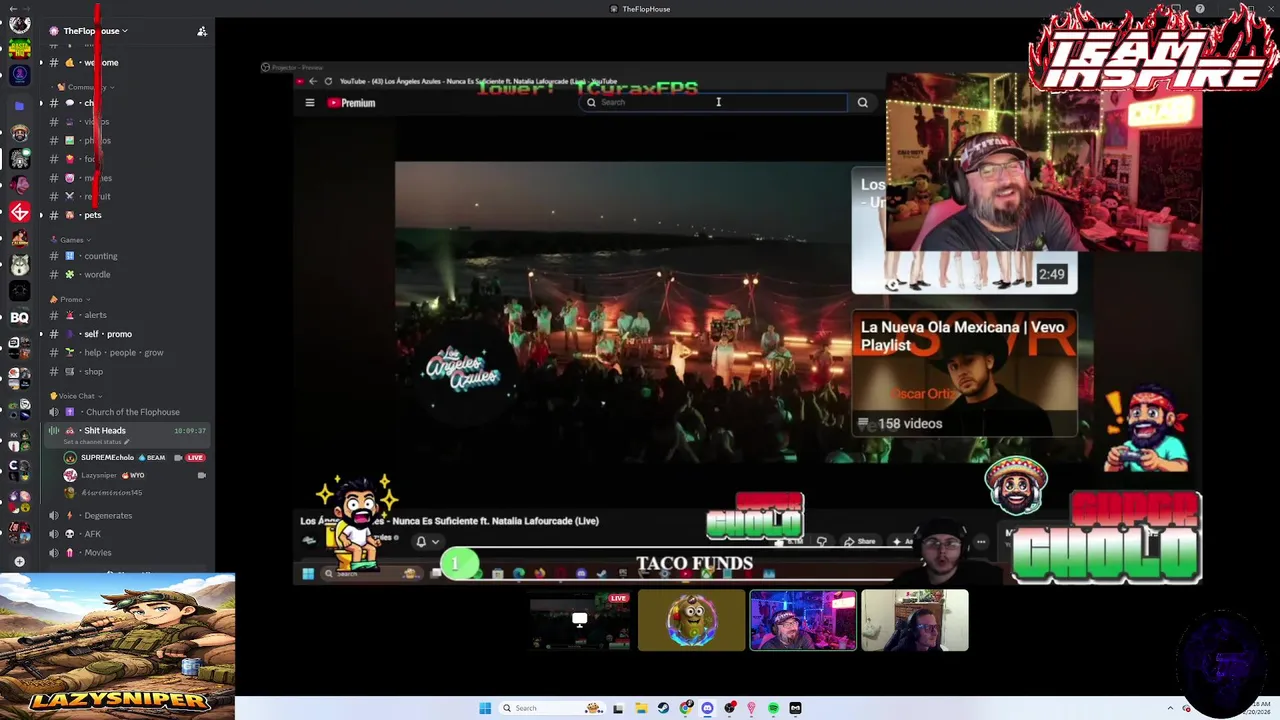This screenshot has height=720, width=1280.
Task: Open the YouTube hamburger menu in stream
Action: point(310,103)
